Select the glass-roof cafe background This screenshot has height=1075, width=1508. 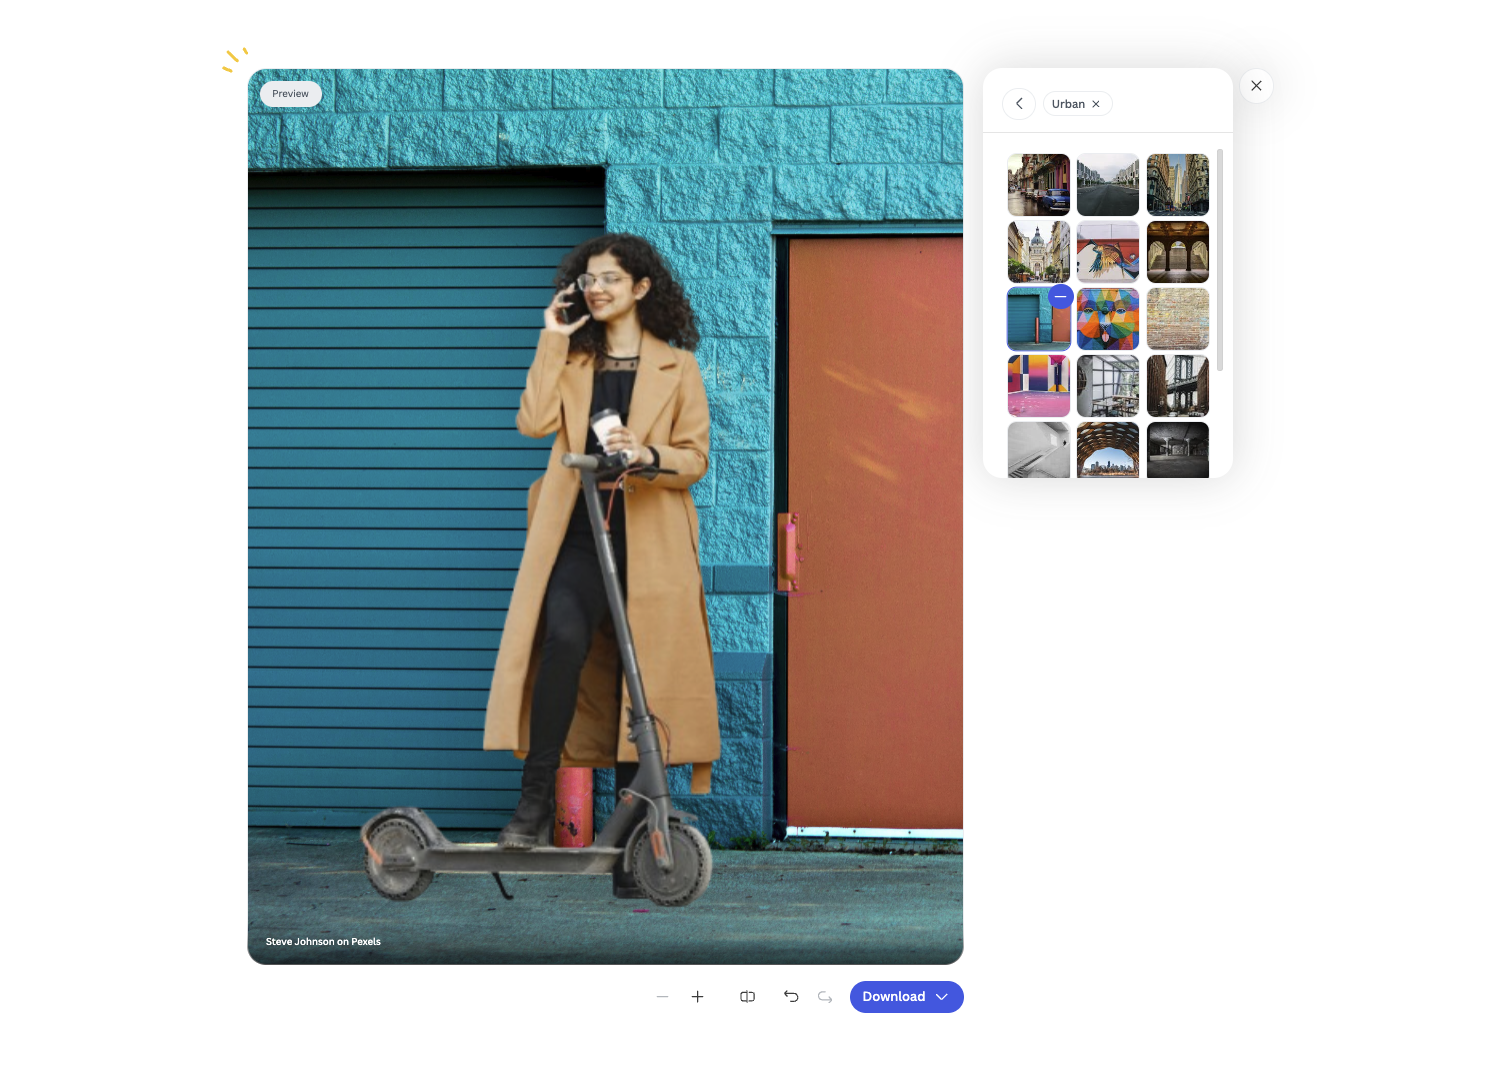tap(1108, 386)
